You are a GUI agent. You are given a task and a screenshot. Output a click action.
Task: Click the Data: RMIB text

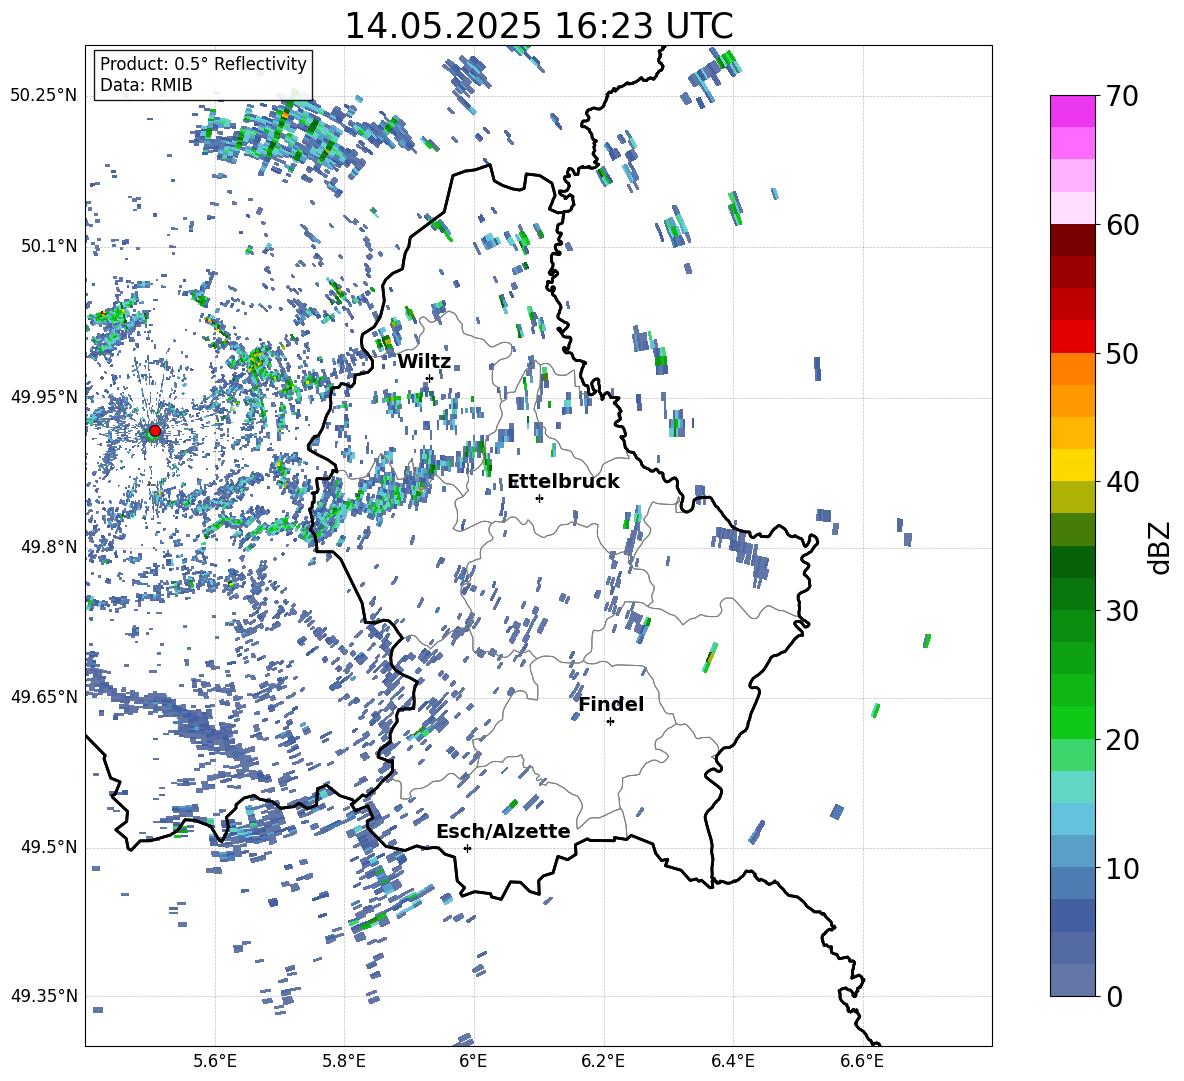pyautogui.click(x=146, y=85)
